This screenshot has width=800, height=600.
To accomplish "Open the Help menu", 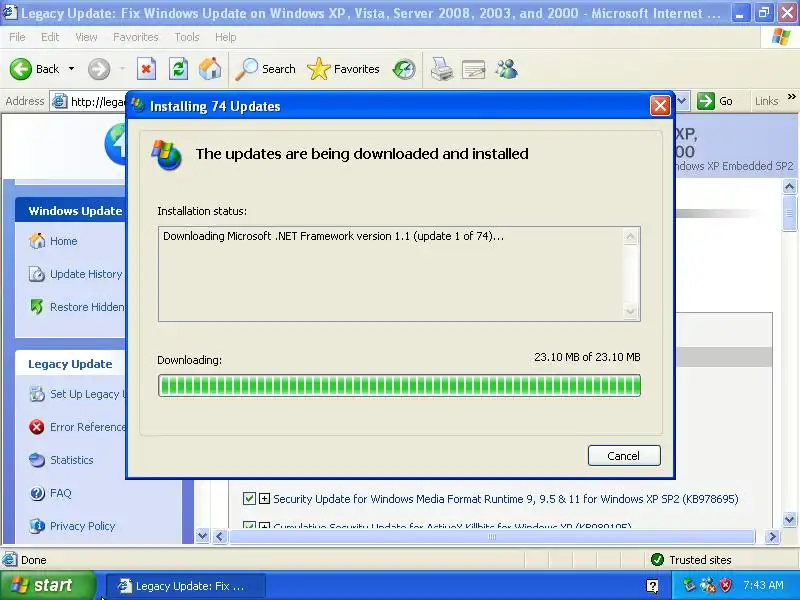I will 226,37.
